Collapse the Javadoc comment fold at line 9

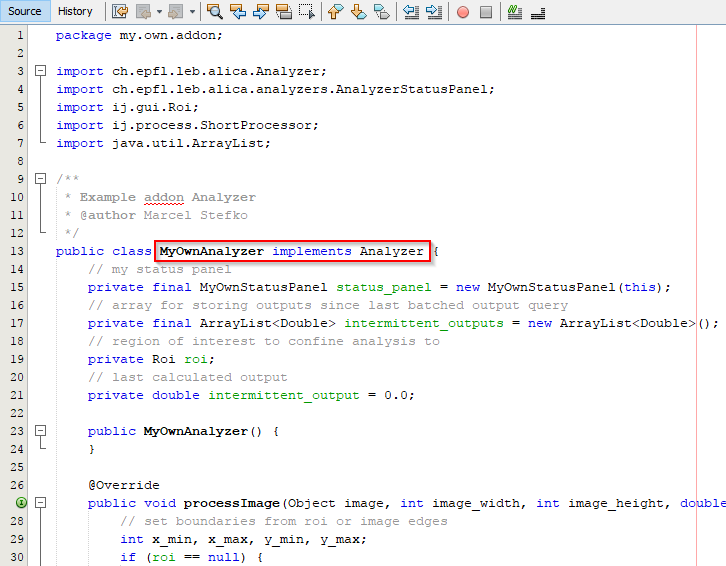click(x=41, y=179)
